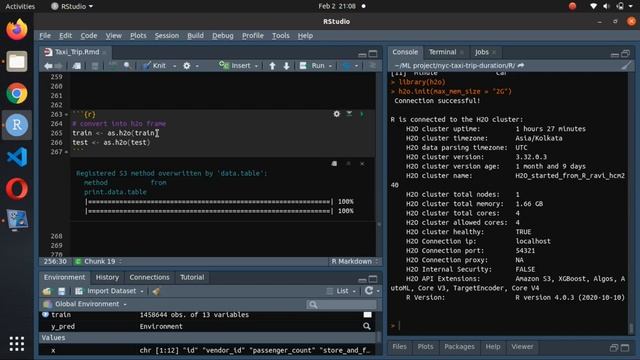Open the Tools menu
This screenshot has height=360, width=640.
[280, 36]
